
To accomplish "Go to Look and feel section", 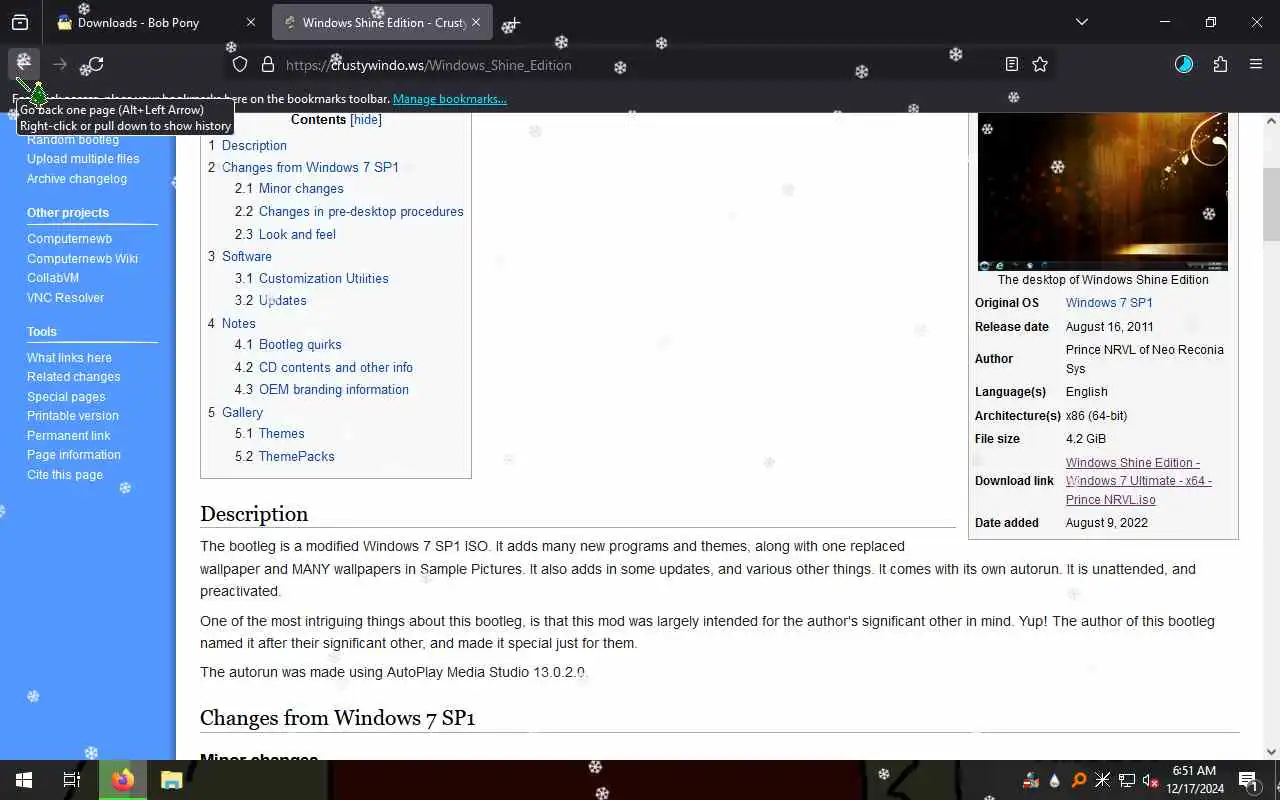I will click(x=297, y=234).
